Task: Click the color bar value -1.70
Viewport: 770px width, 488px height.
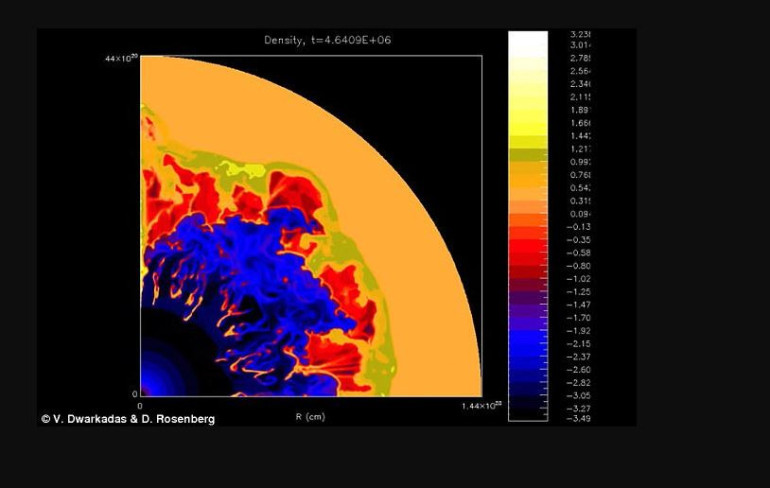Action: [578, 318]
